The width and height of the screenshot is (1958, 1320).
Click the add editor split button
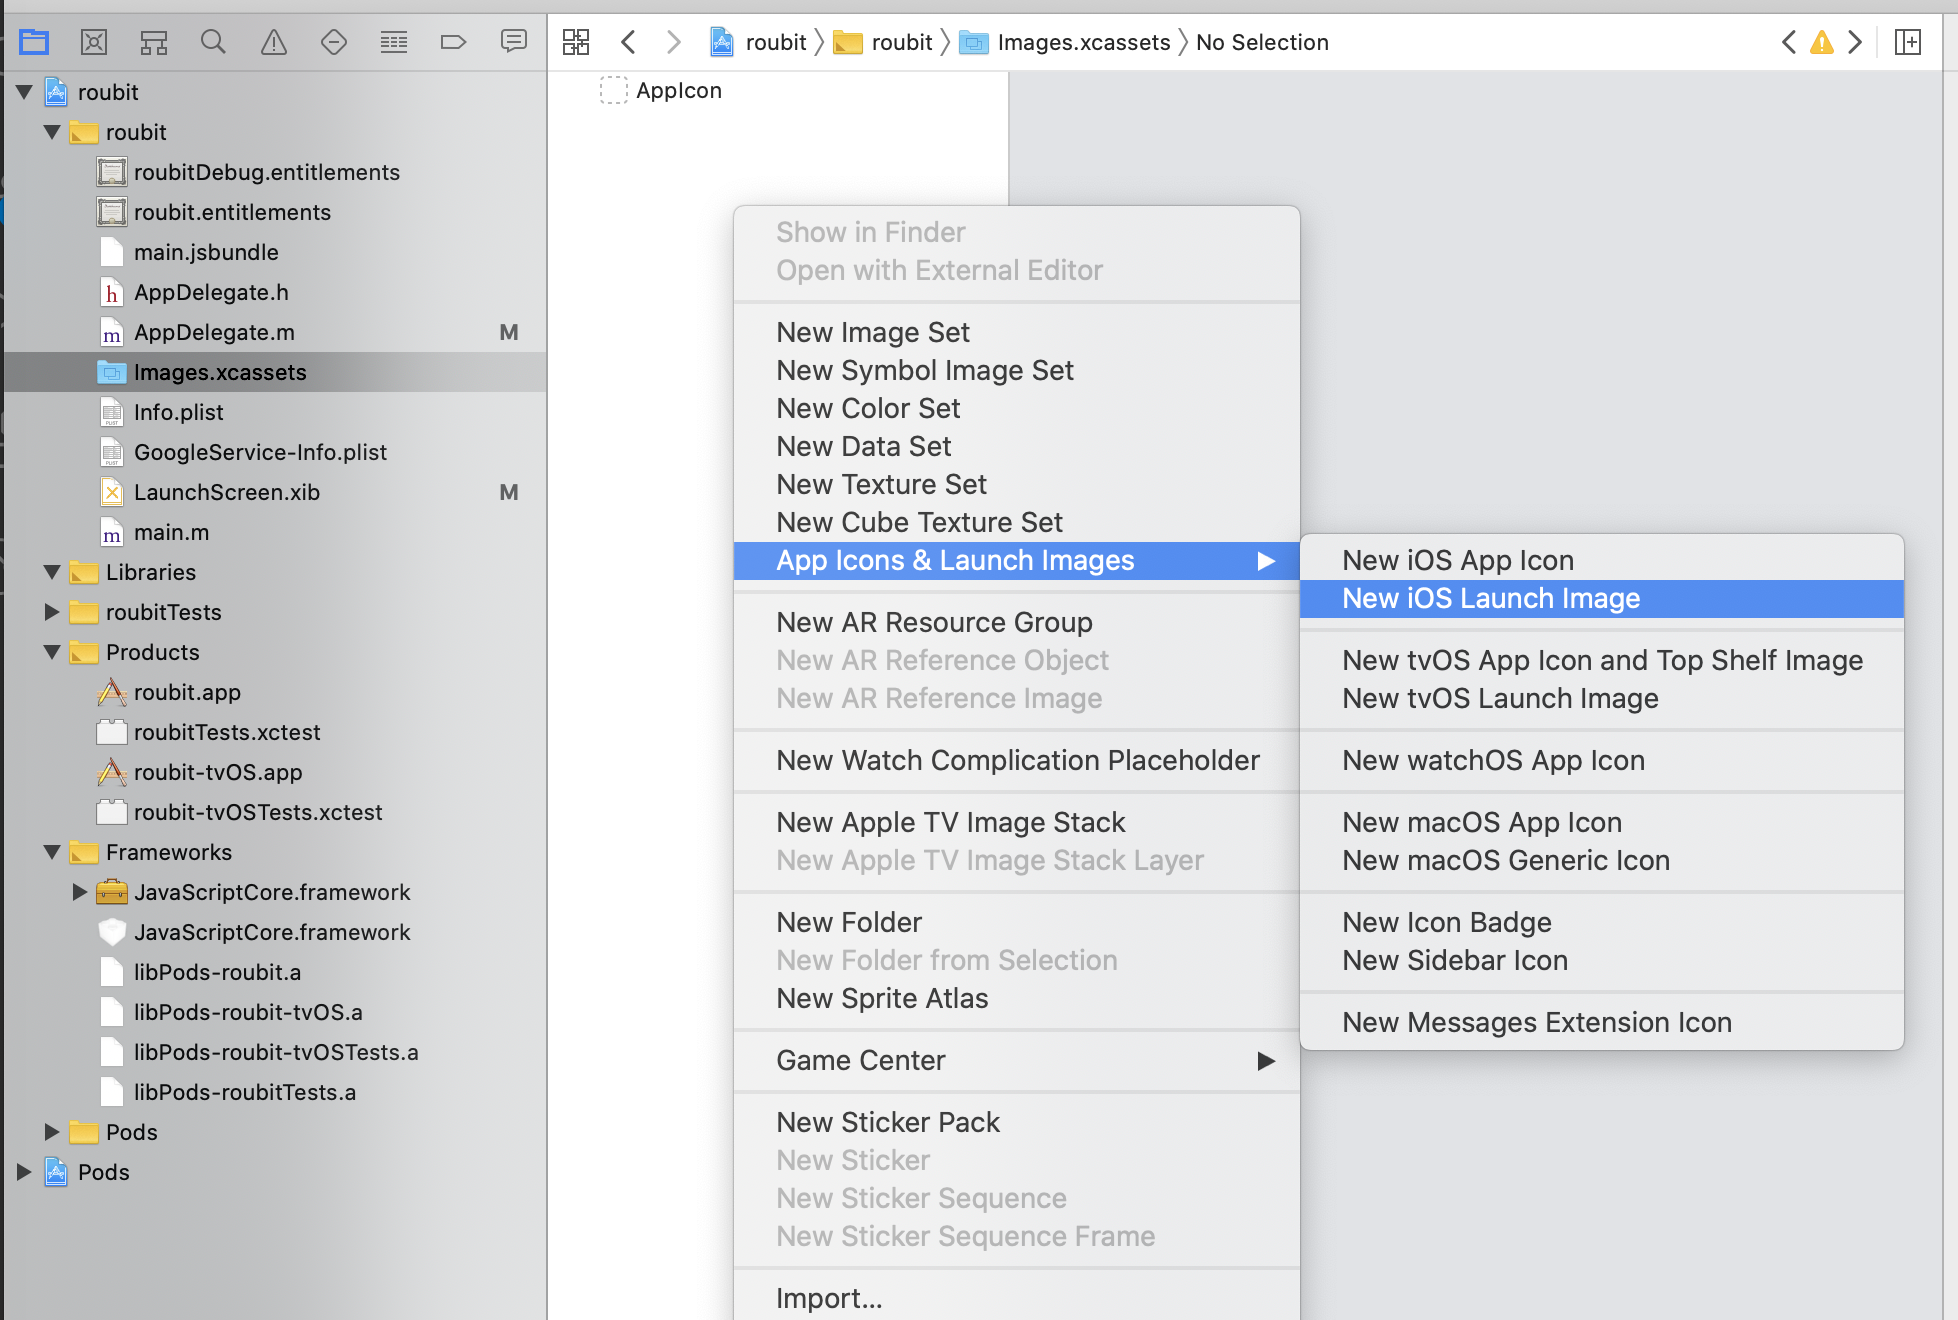(x=1908, y=42)
